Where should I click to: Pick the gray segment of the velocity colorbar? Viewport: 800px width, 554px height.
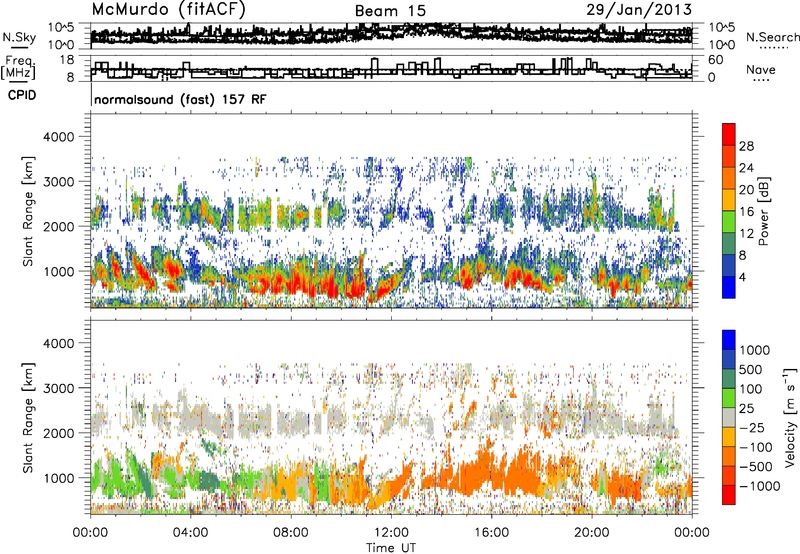click(729, 418)
